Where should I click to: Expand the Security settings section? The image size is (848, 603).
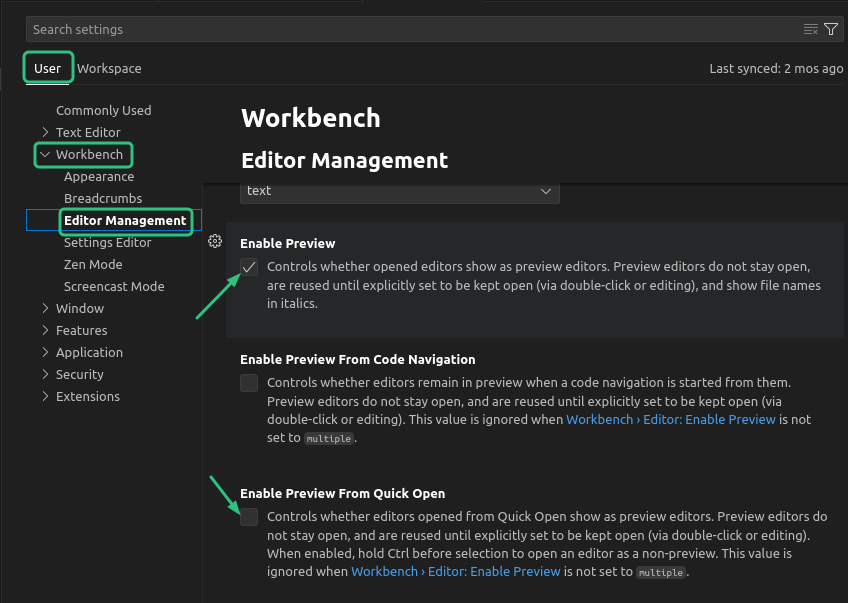click(x=45, y=374)
